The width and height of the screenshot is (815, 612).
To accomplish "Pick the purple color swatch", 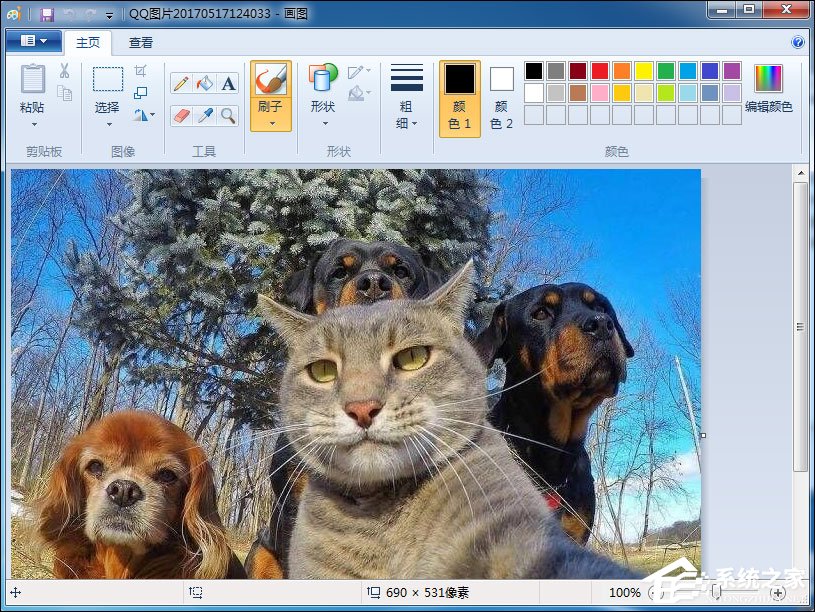I will (x=732, y=71).
